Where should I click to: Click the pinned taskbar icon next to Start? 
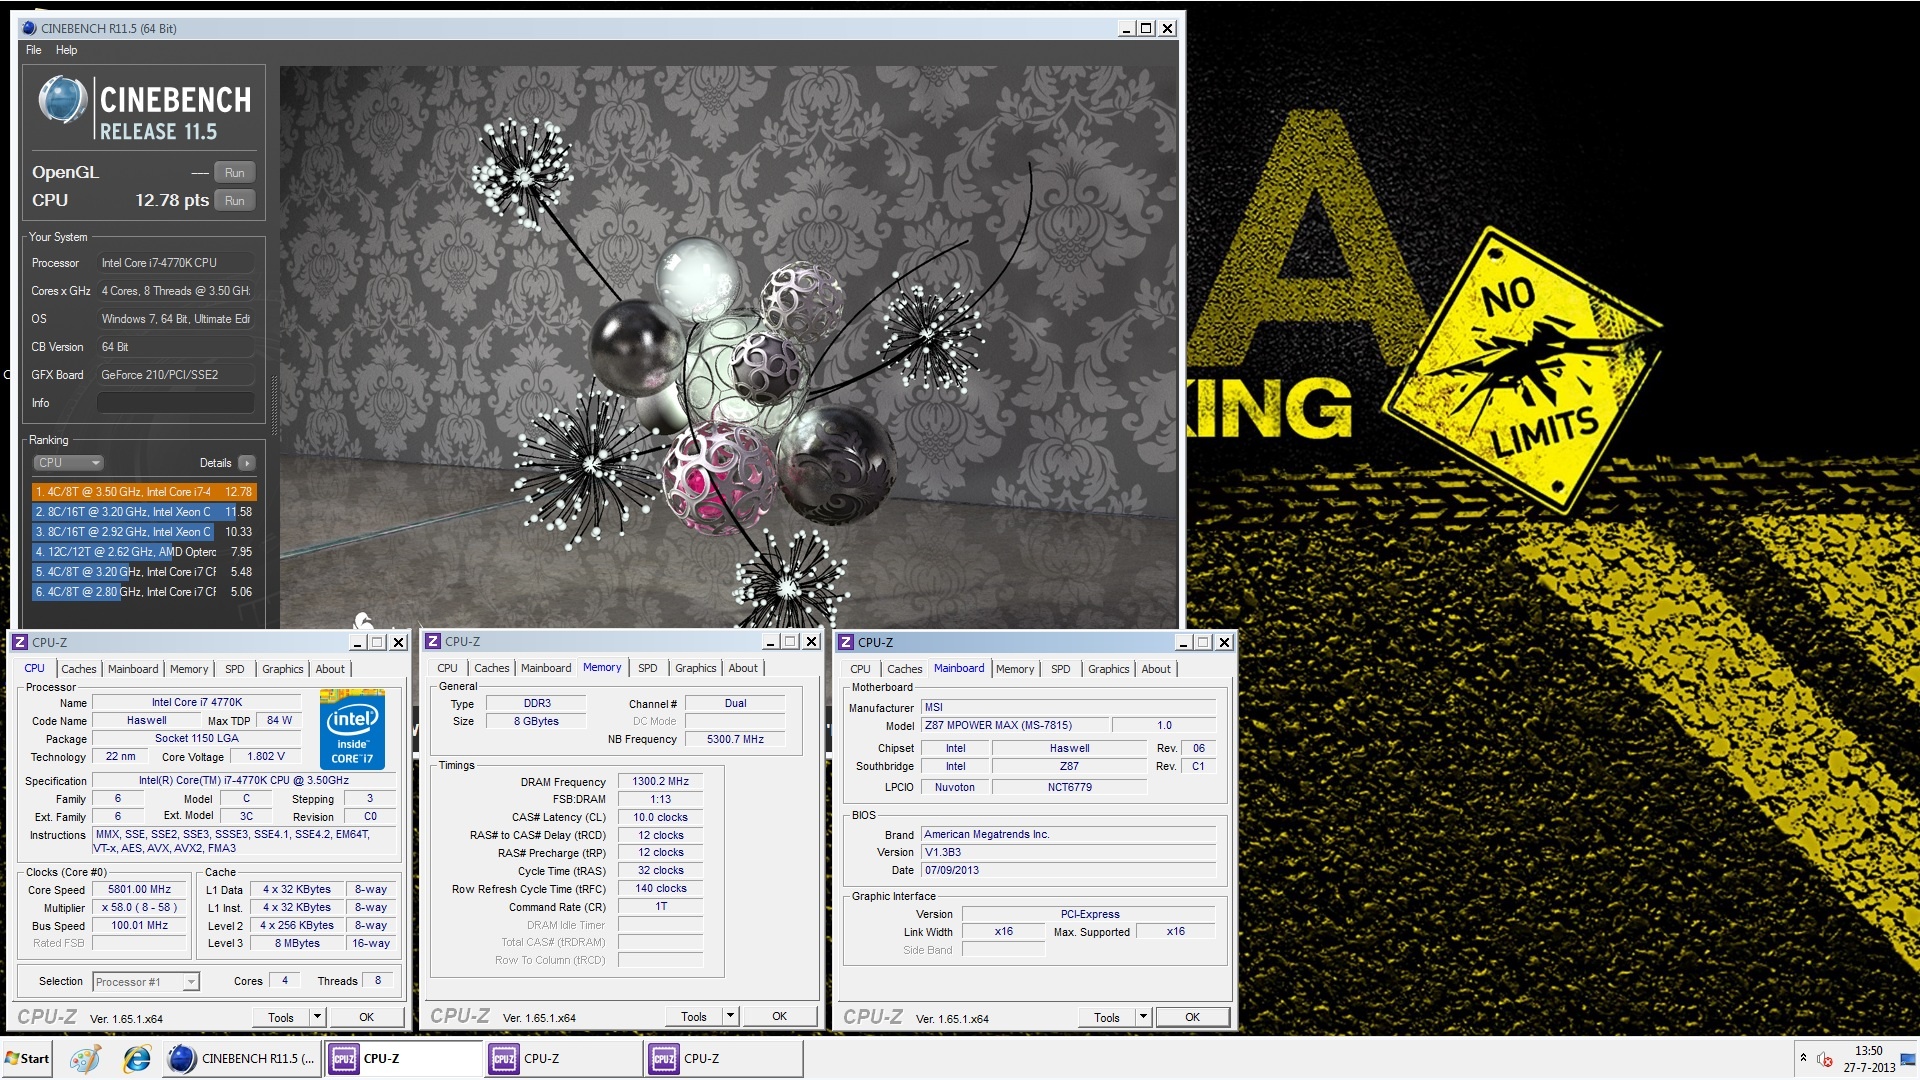[86, 1059]
